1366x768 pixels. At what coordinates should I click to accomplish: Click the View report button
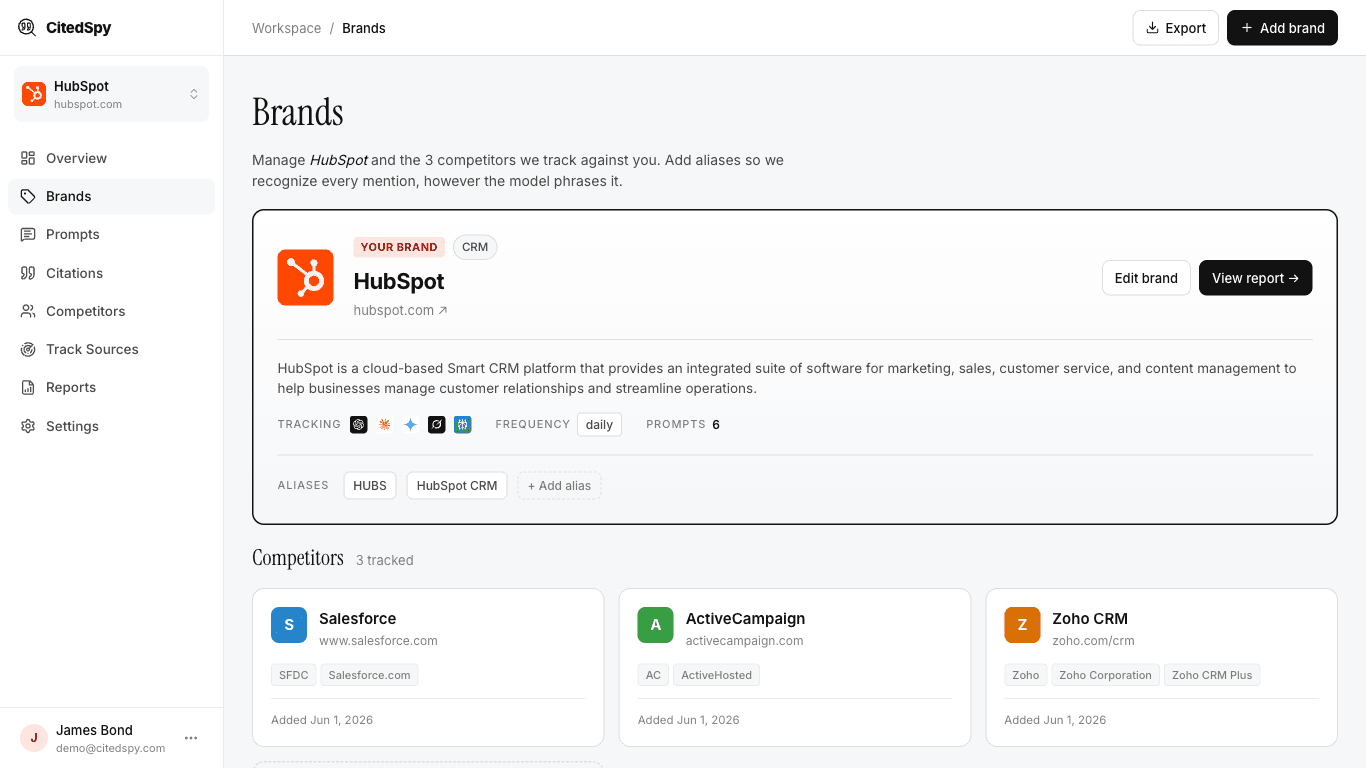1255,278
